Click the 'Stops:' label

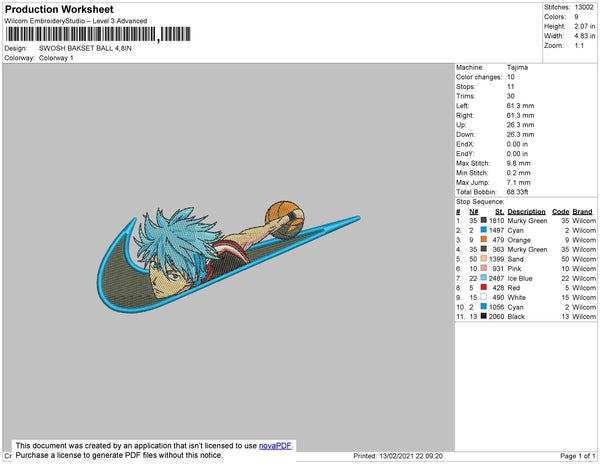[x=464, y=86]
